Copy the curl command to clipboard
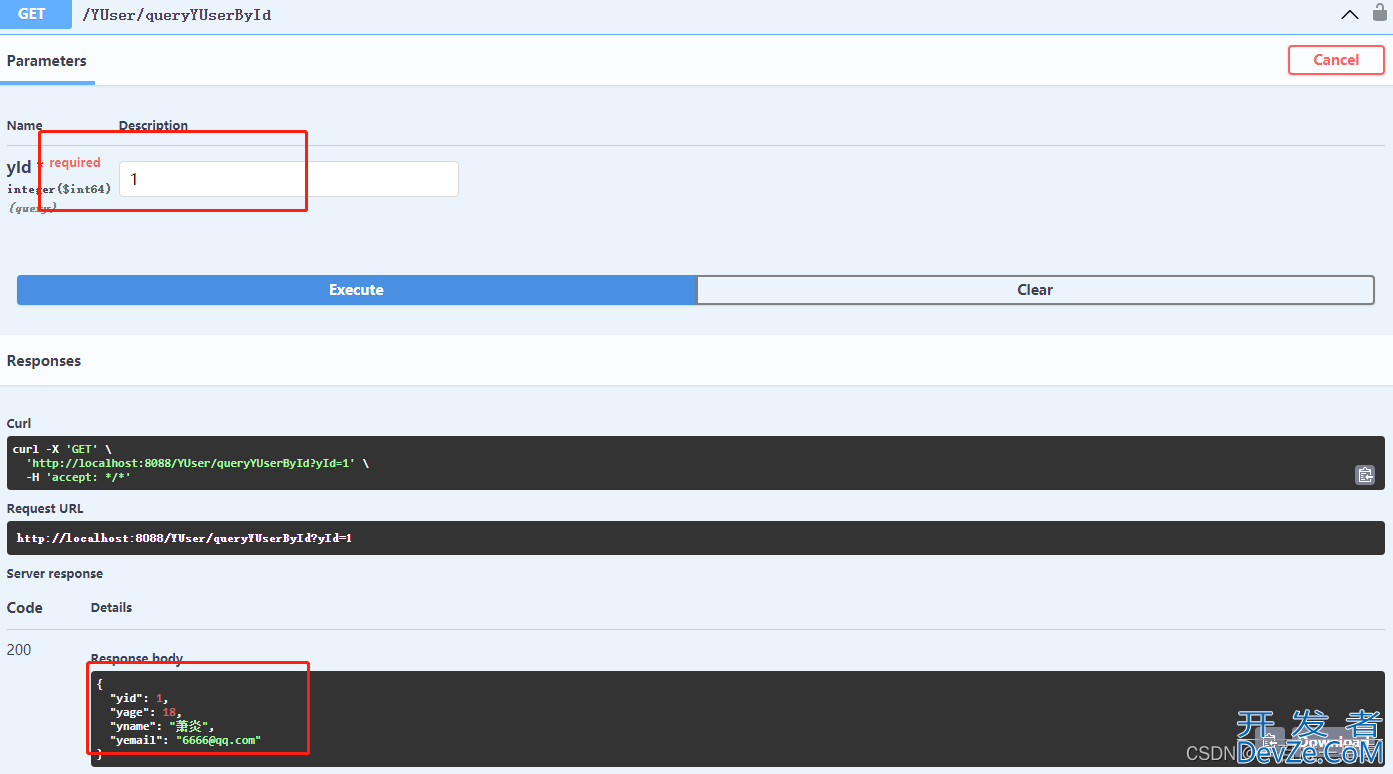The height and width of the screenshot is (774, 1393). (x=1365, y=475)
